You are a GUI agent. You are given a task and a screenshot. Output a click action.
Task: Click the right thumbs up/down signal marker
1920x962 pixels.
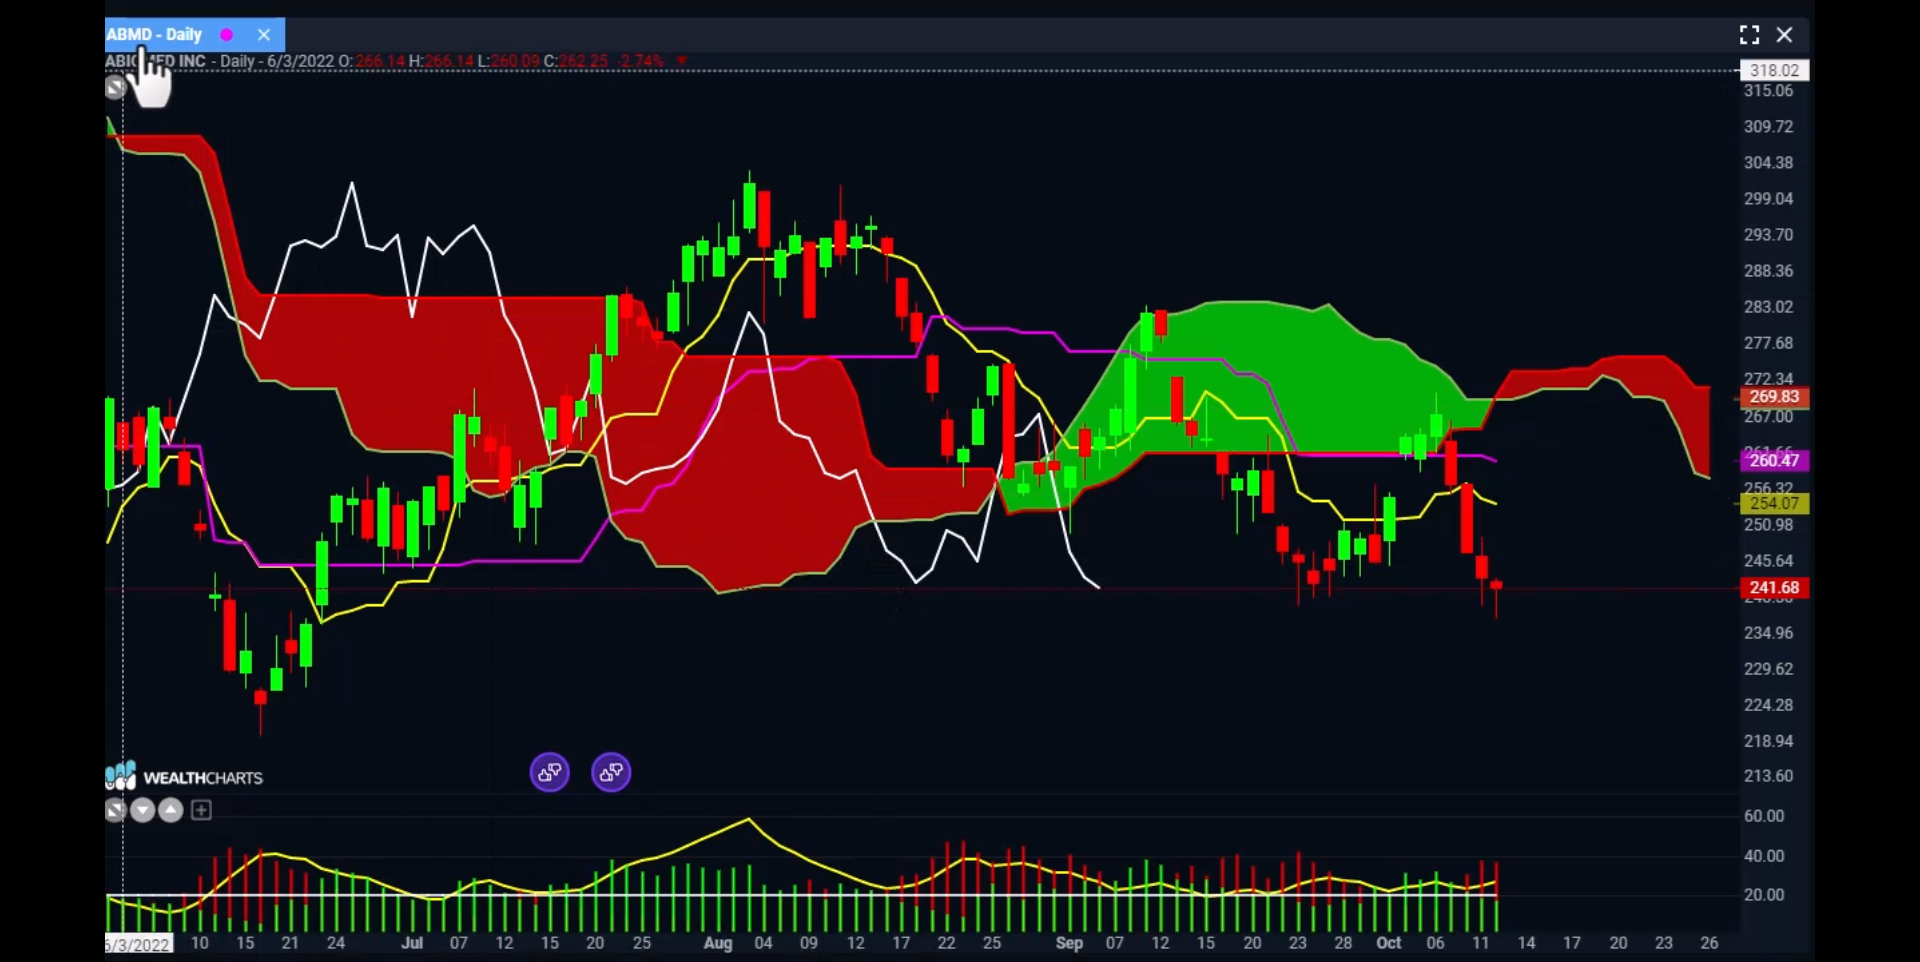click(x=611, y=772)
